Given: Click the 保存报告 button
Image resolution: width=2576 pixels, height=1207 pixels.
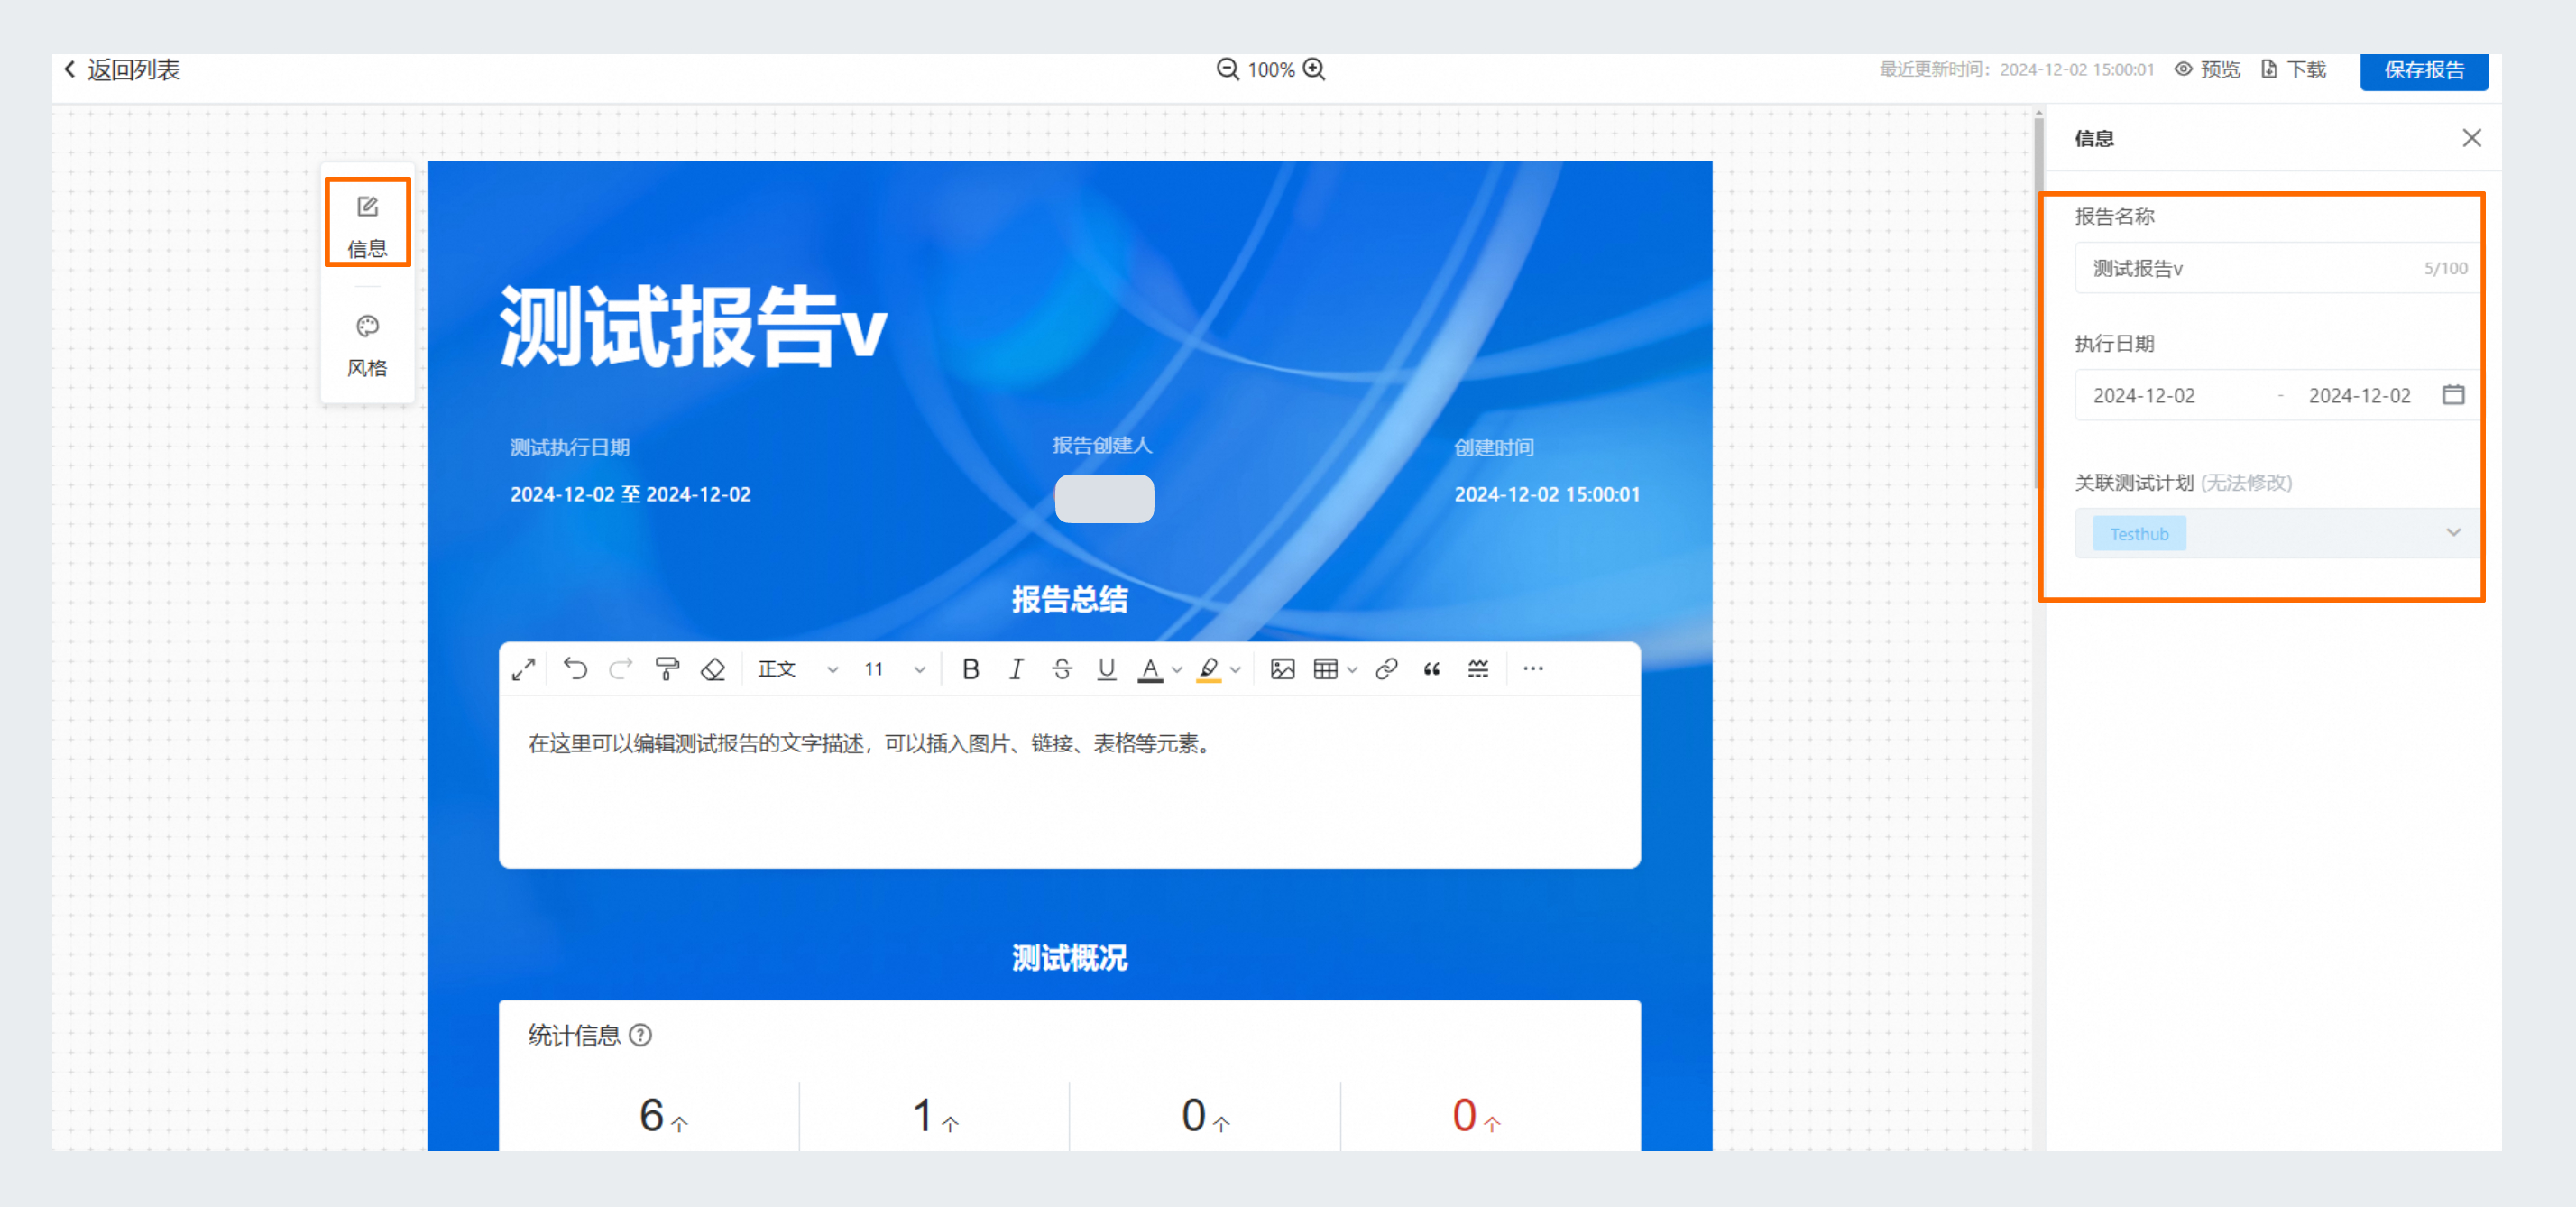Looking at the screenshot, I should point(2424,70).
